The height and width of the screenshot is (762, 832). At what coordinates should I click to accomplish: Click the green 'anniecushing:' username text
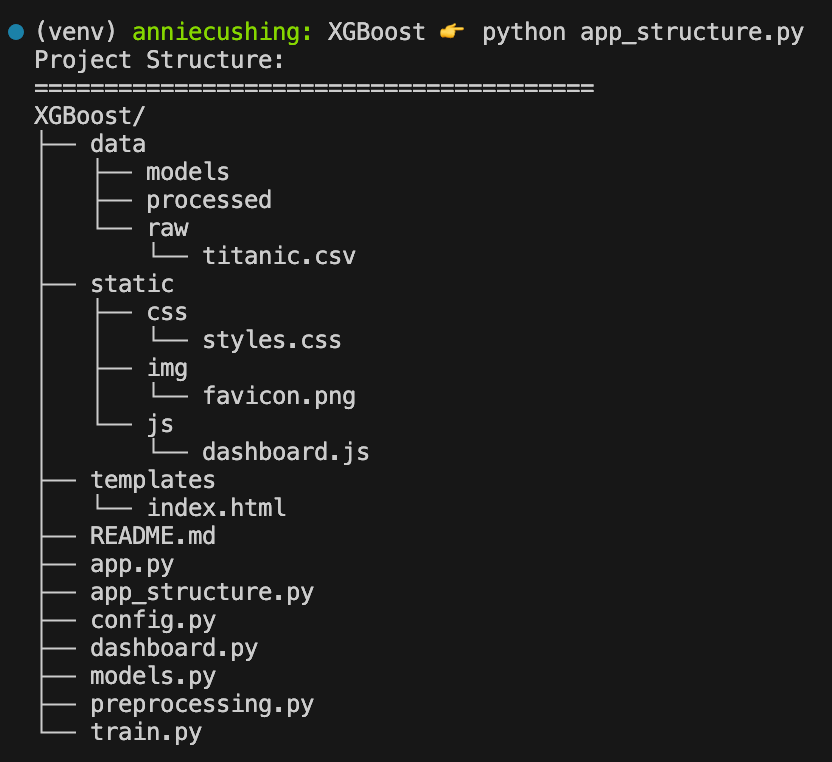pyautogui.click(x=222, y=32)
